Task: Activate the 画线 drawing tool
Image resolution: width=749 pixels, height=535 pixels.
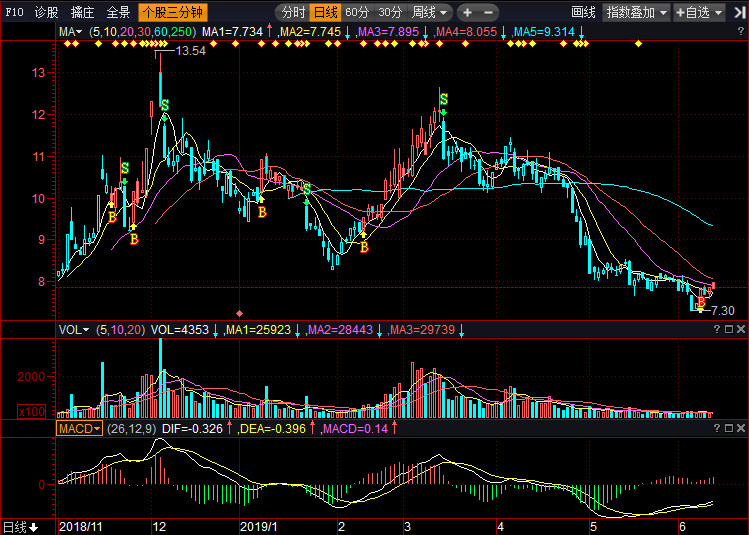Action: point(583,12)
